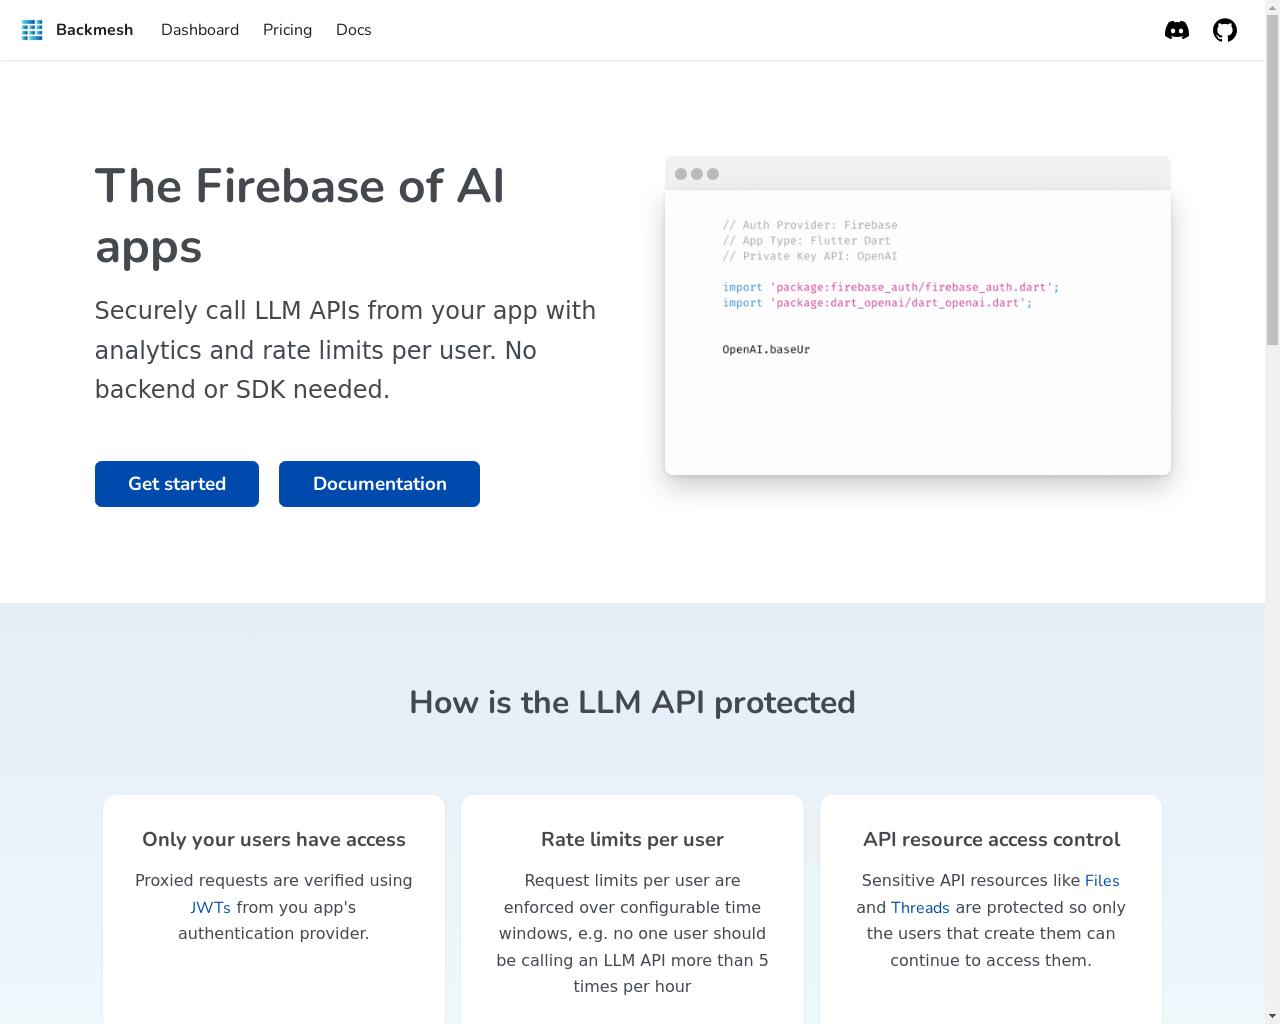Click the Get started button
Screen dimensions: 1280x1024
pos(177,484)
